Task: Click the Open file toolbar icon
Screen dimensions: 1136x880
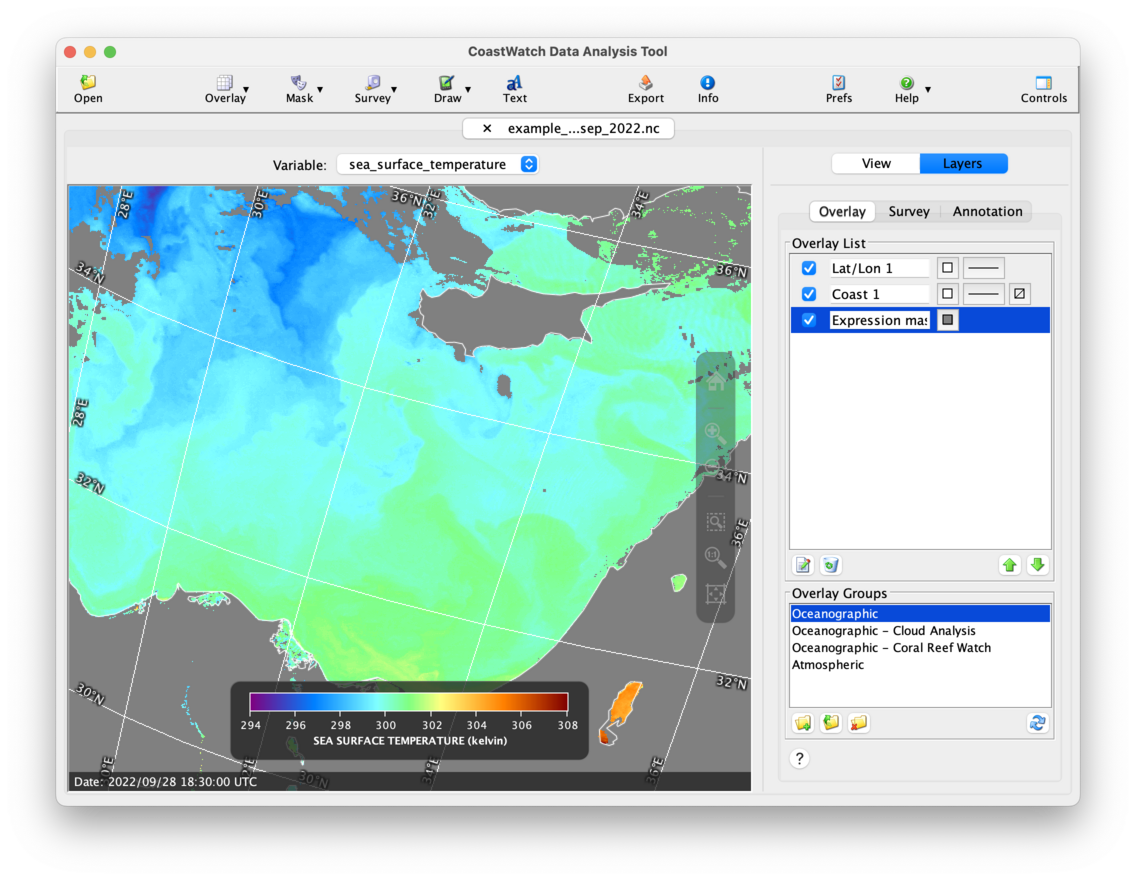Action: point(88,84)
